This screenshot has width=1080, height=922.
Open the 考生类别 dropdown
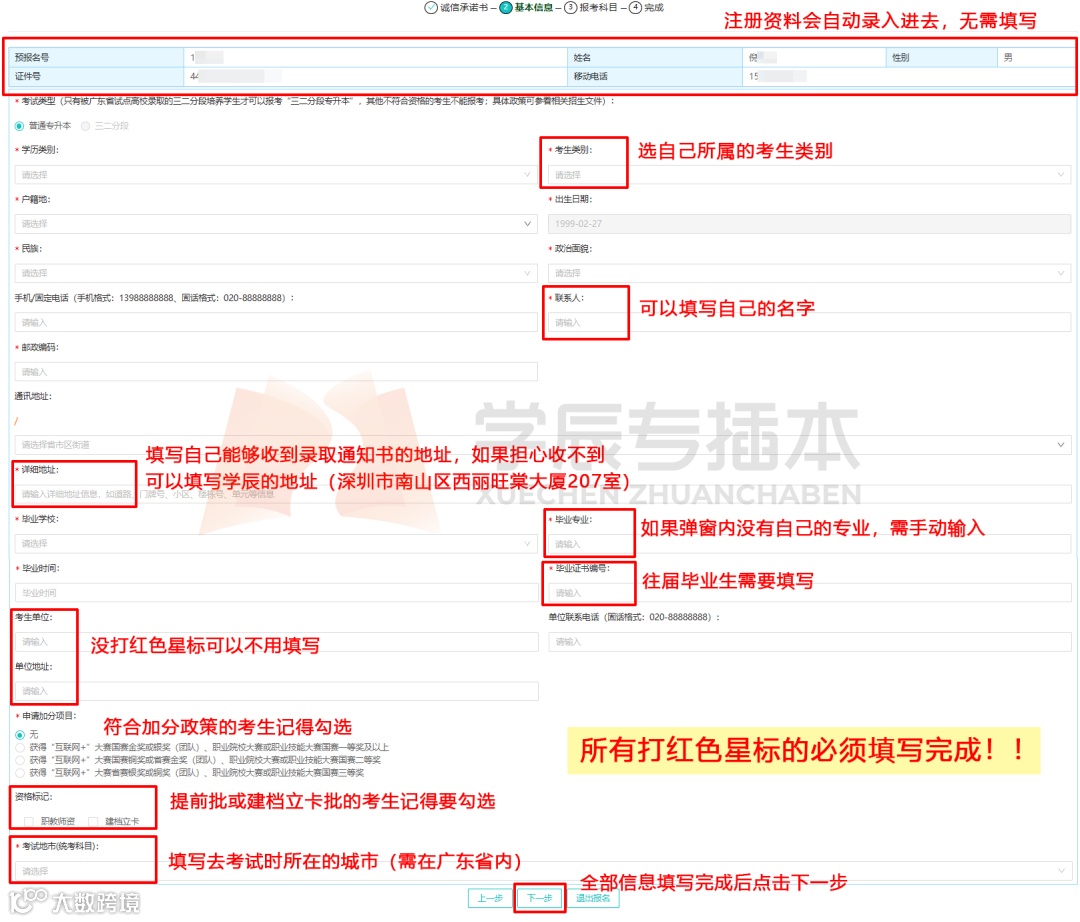[x=809, y=175]
